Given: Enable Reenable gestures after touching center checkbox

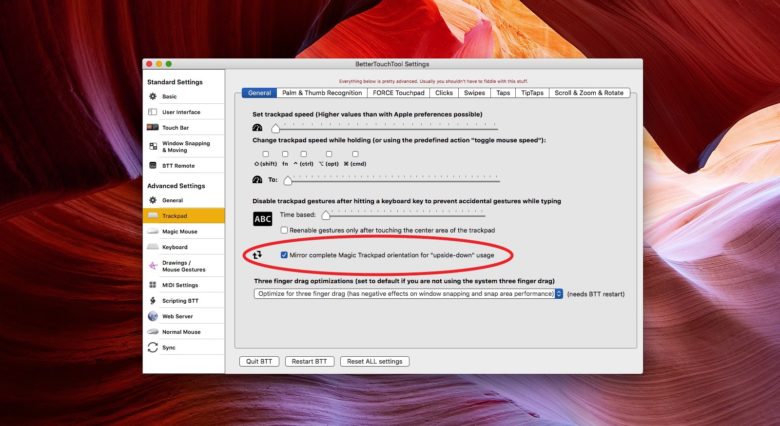Looking at the screenshot, I should 285,230.
